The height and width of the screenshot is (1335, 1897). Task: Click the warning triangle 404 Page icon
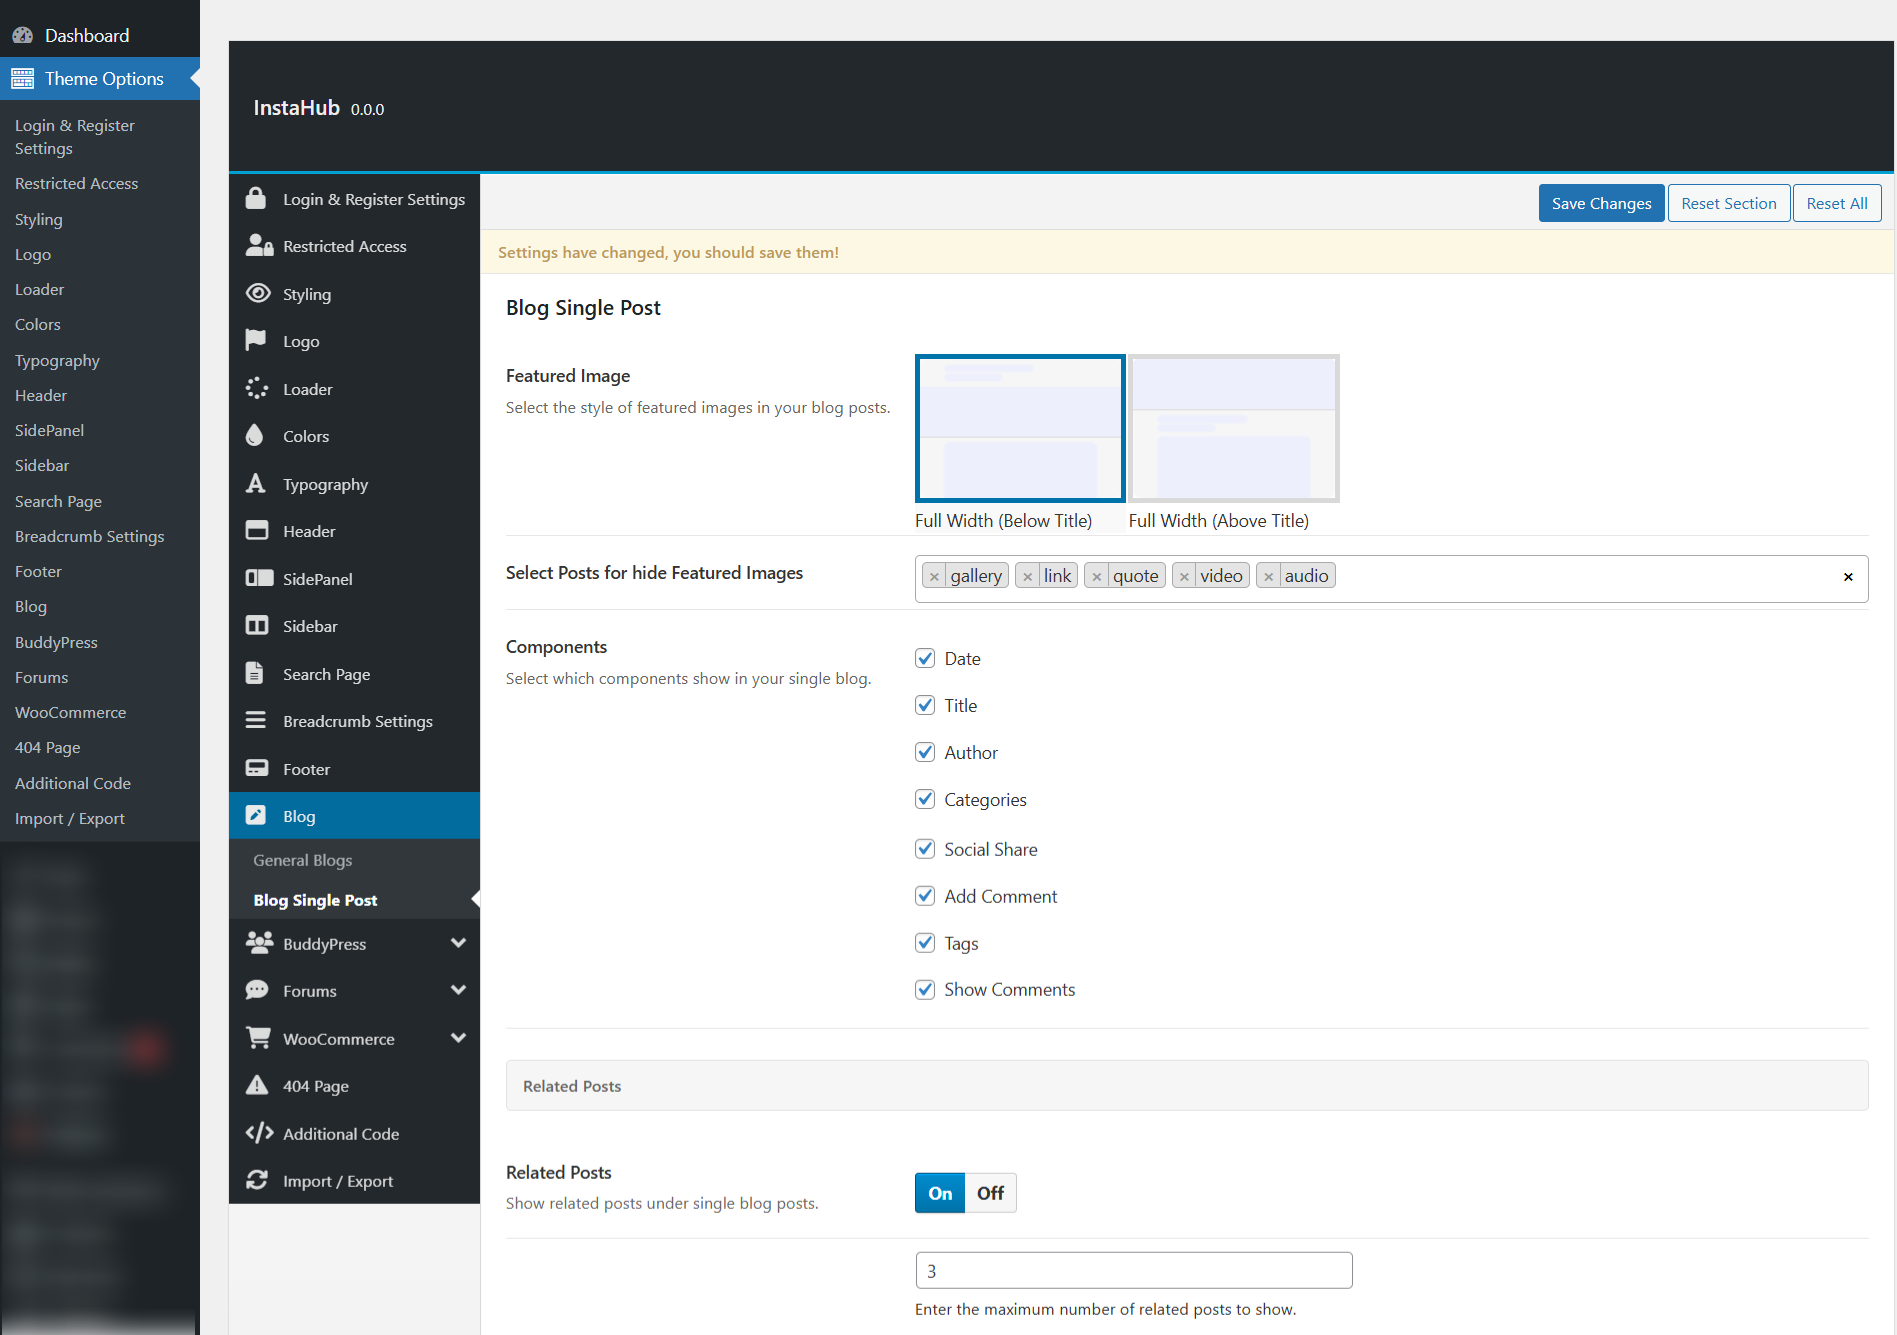257,1085
